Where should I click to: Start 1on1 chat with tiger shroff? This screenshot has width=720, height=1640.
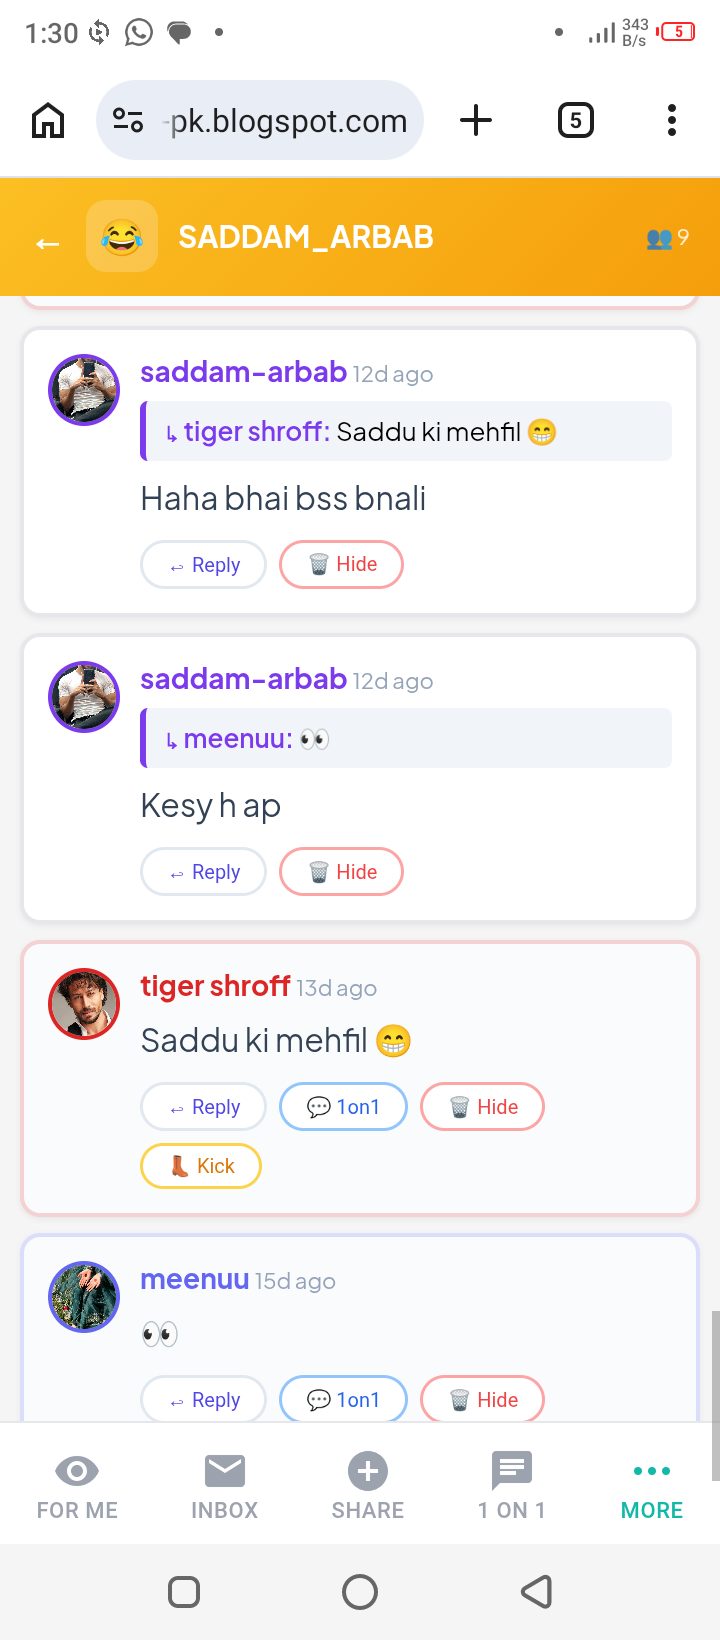pyautogui.click(x=344, y=1107)
